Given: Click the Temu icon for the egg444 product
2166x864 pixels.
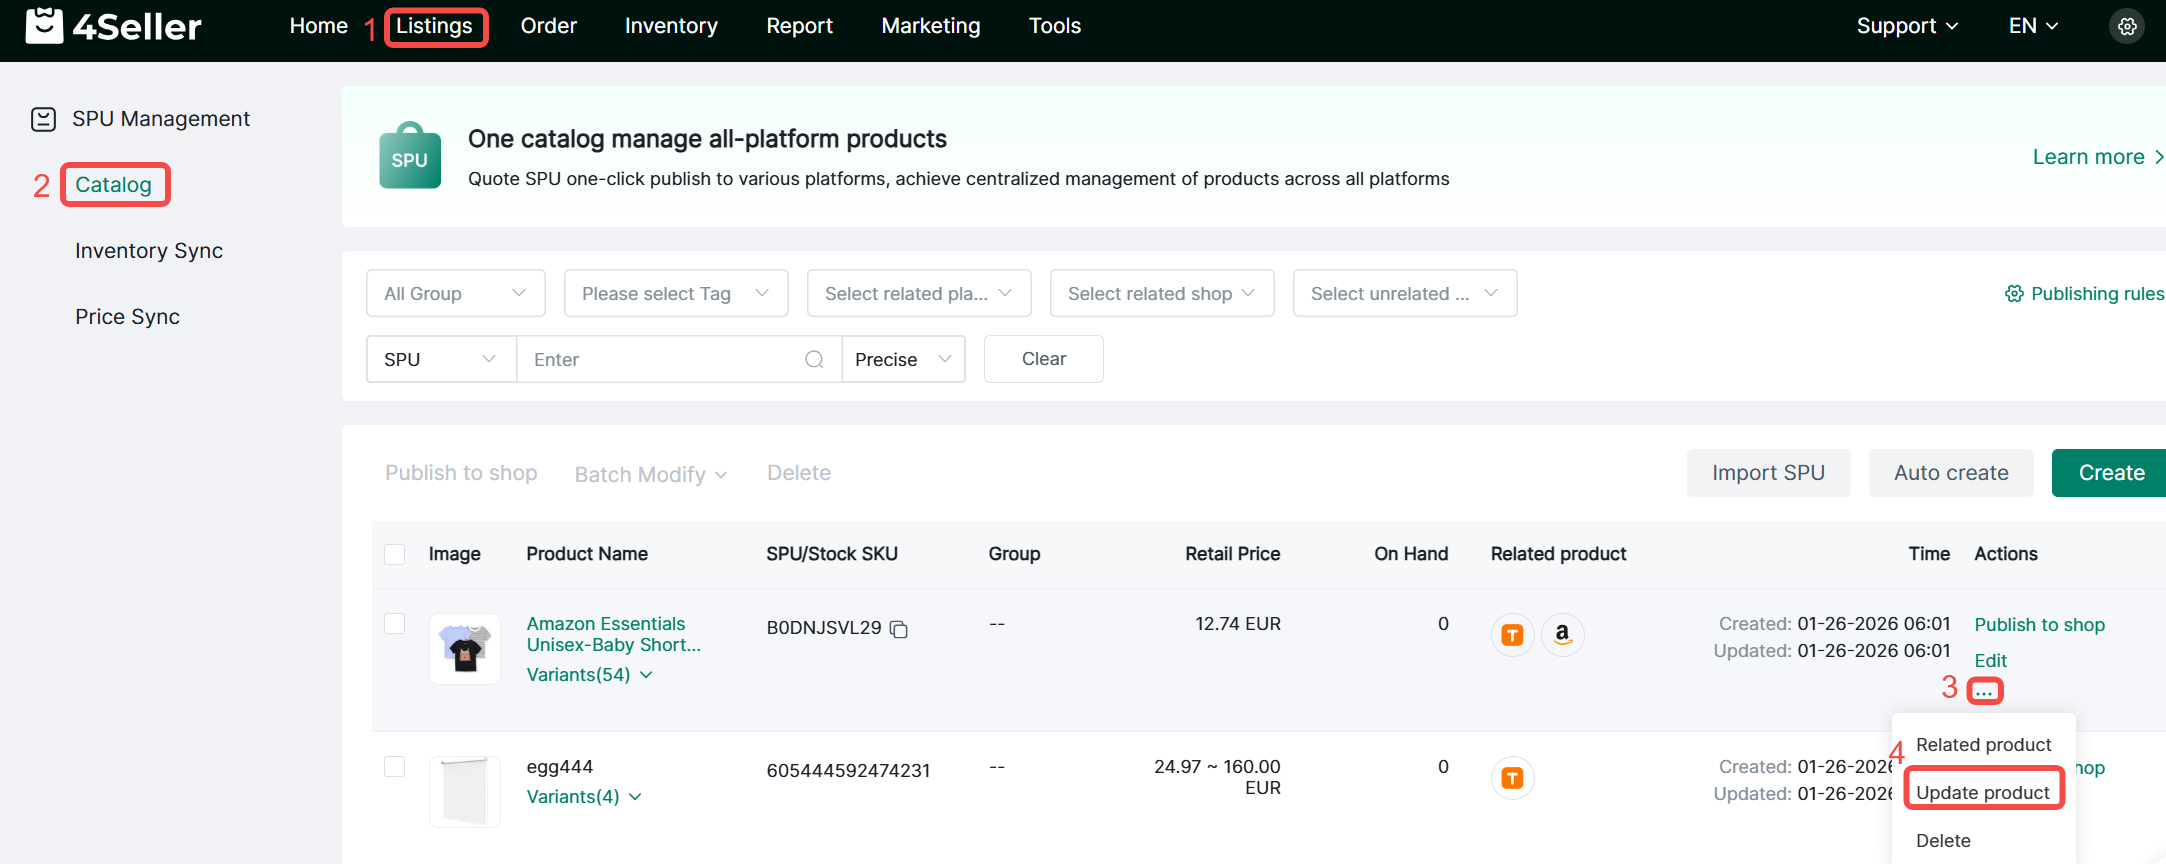Looking at the screenshot, I should pyautogui.click(x=1512, y=777).
